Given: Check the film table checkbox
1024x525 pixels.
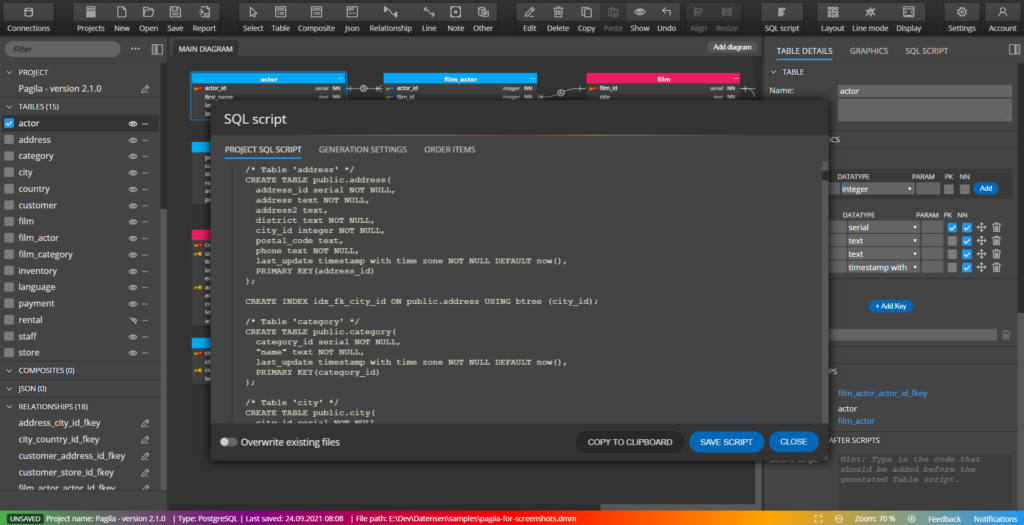Looking at the screenshot, I should 9,221.
